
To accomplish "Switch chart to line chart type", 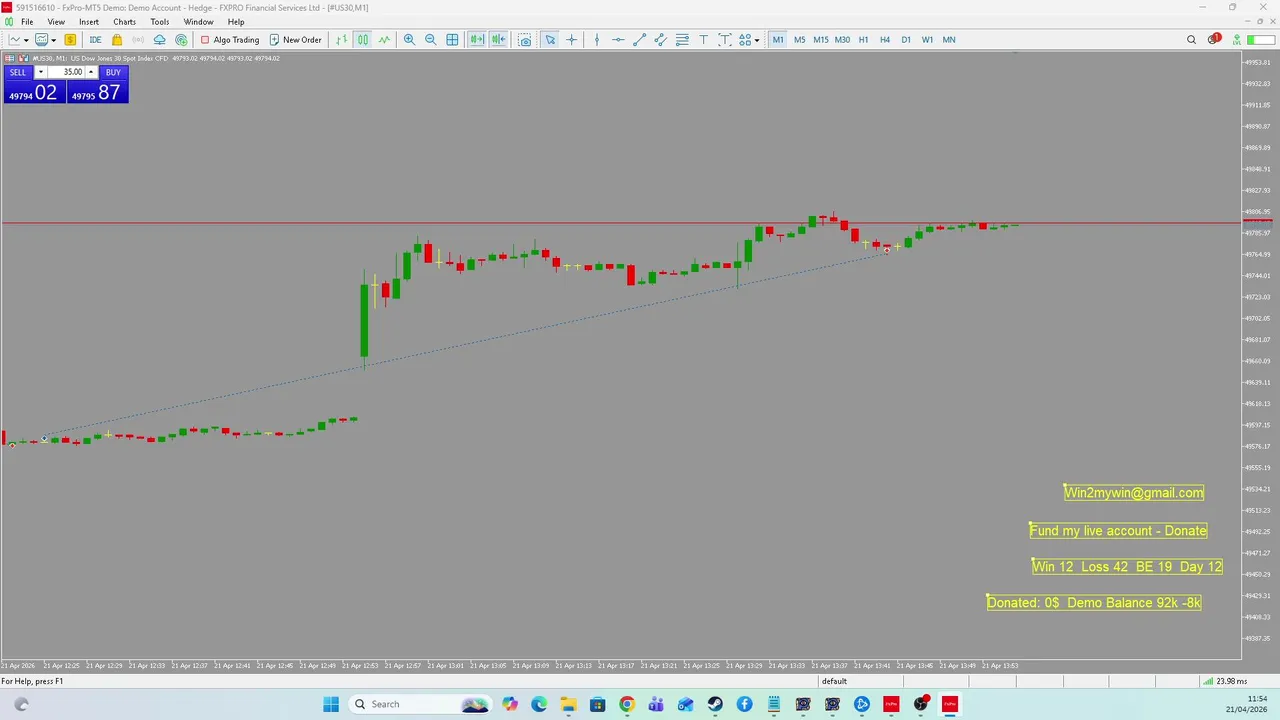I will point(384,40).
